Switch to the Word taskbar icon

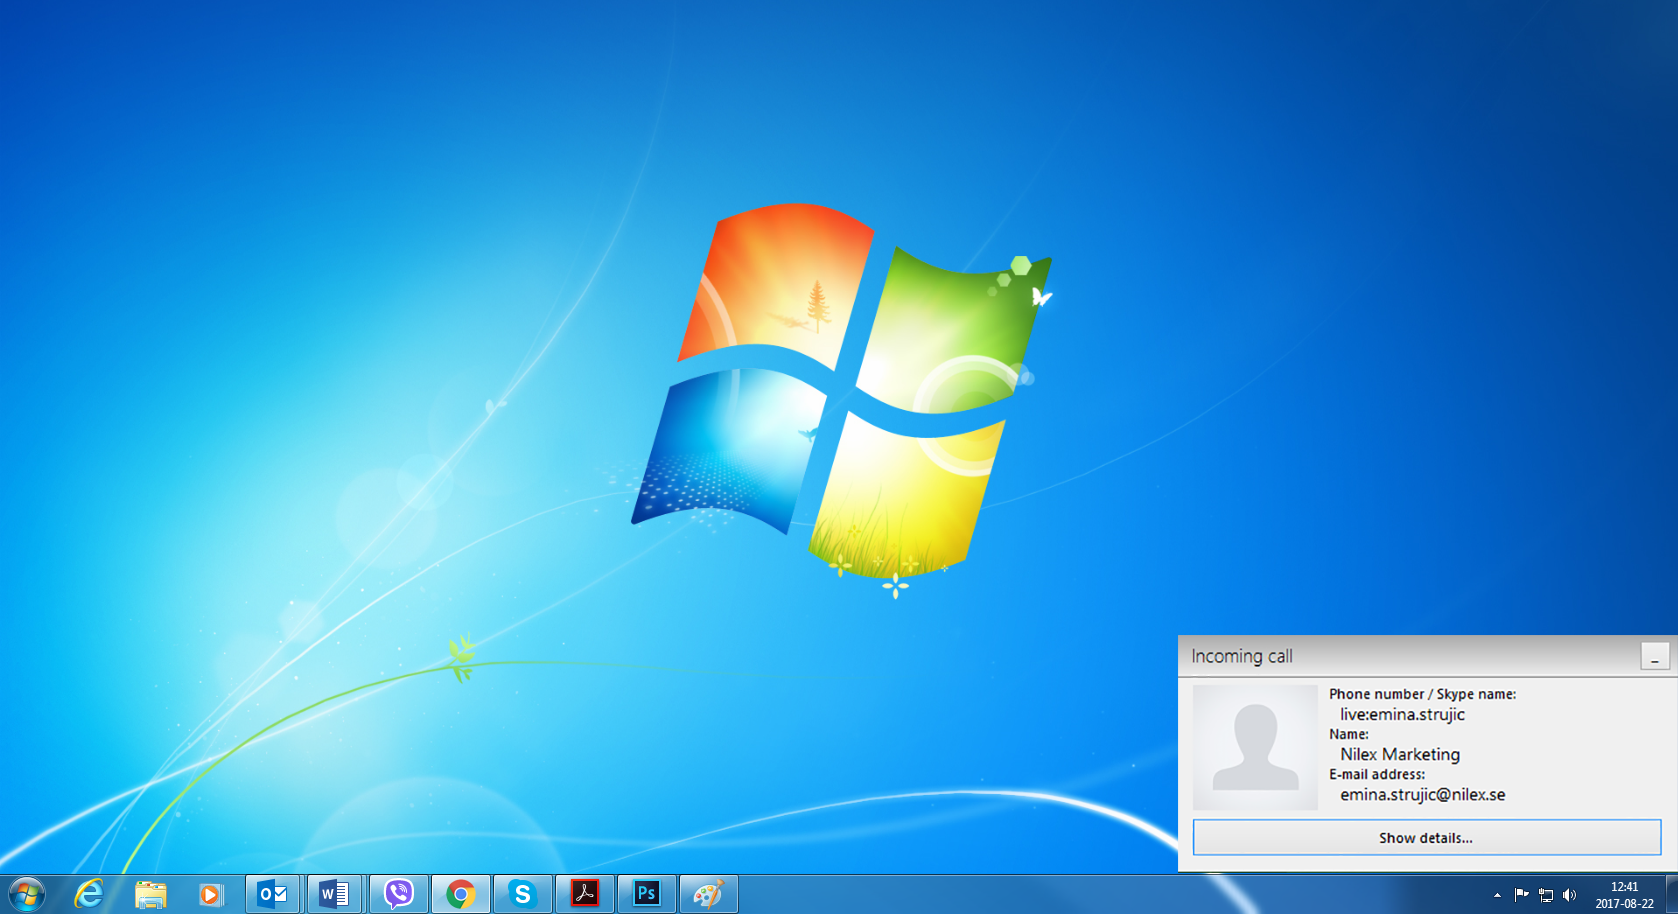[334, 893]
